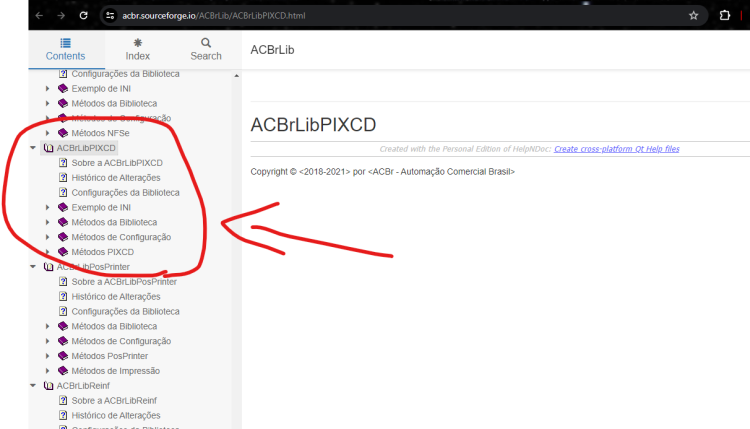Viewport: 750px width, 429px height.
Task: Open Sobre a ACBrLibReinf topic
Action: tap(114, 400)
